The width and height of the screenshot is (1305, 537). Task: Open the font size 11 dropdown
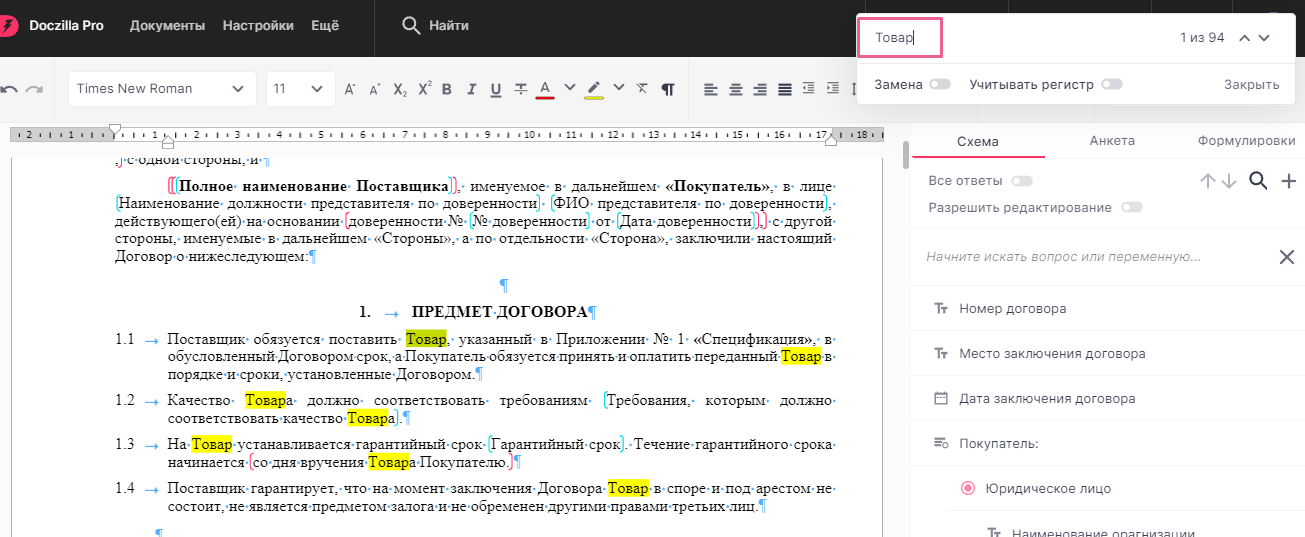[300, 89]
